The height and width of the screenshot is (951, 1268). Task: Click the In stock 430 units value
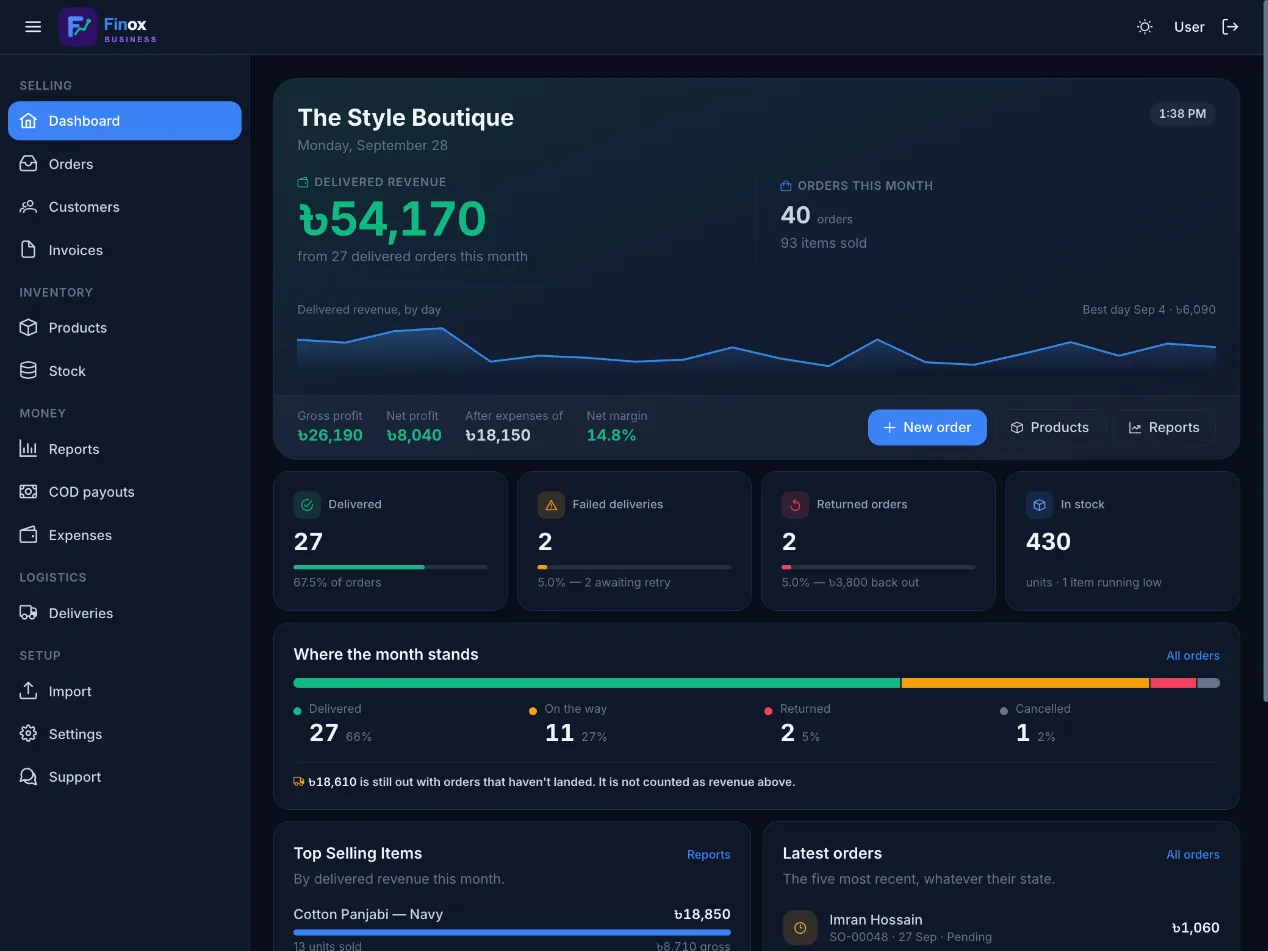(x=1048, y=542)
